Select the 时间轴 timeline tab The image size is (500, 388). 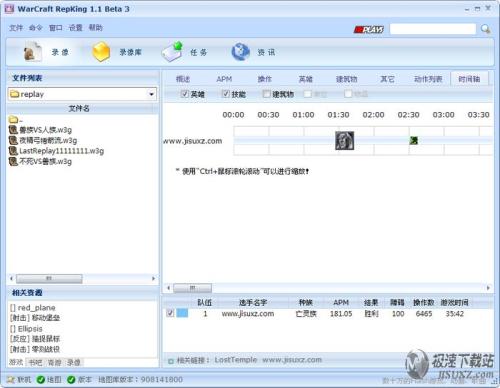click(469, 79)
